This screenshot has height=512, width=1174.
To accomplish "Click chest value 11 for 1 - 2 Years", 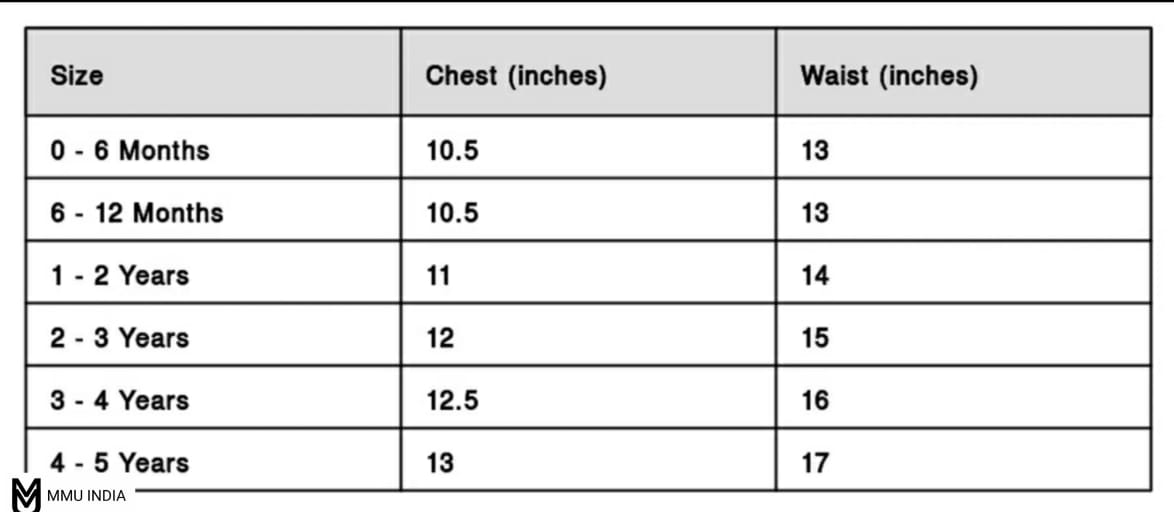I will (438, 275).
